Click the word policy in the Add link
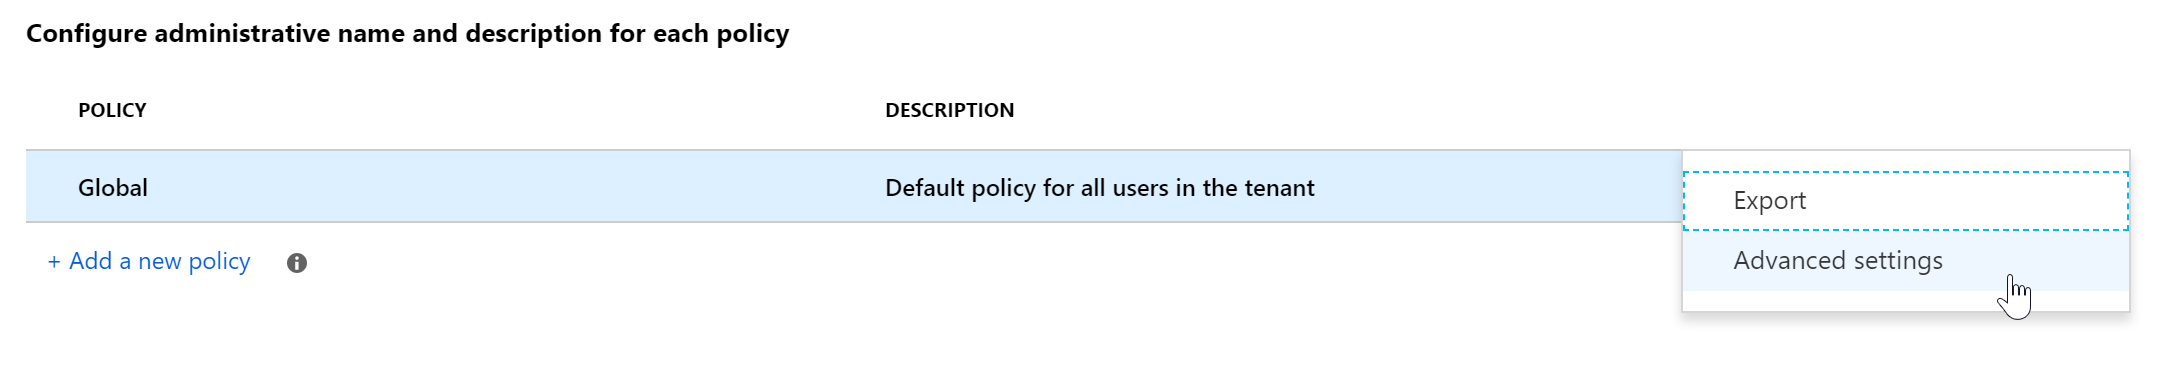2162x383 pixels. 219,262
